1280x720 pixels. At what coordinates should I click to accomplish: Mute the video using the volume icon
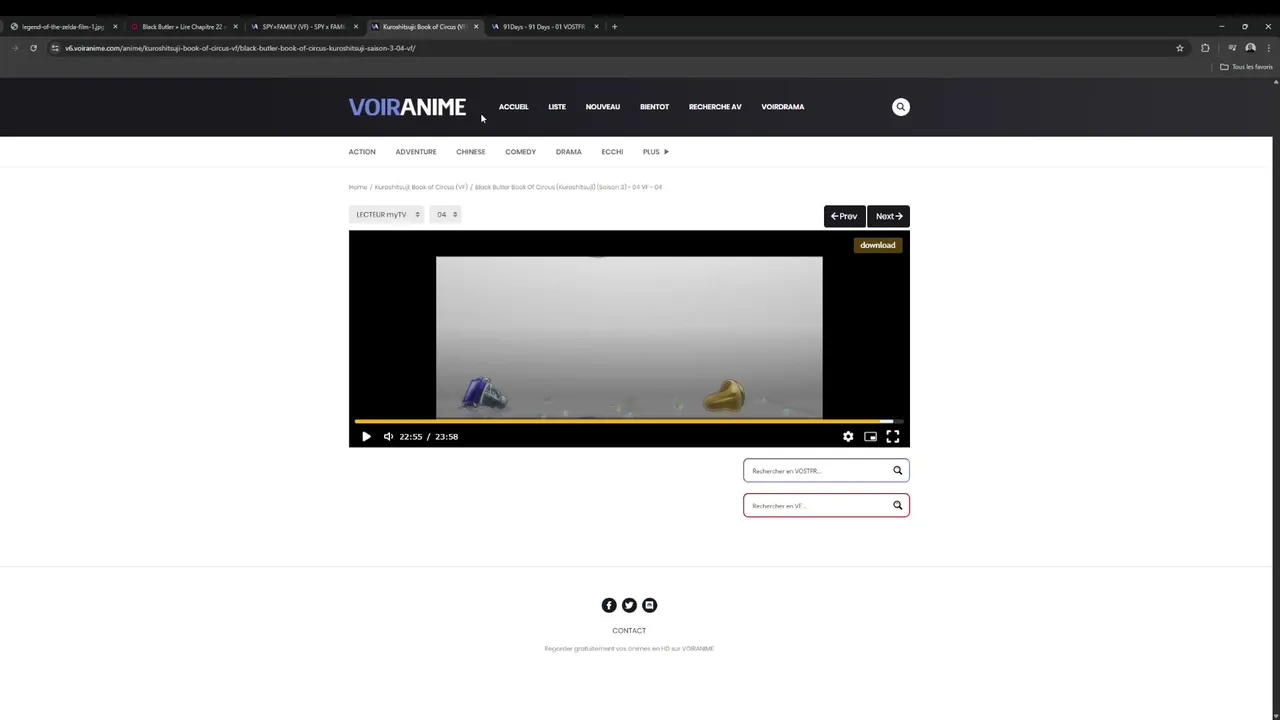coord(388,436)
